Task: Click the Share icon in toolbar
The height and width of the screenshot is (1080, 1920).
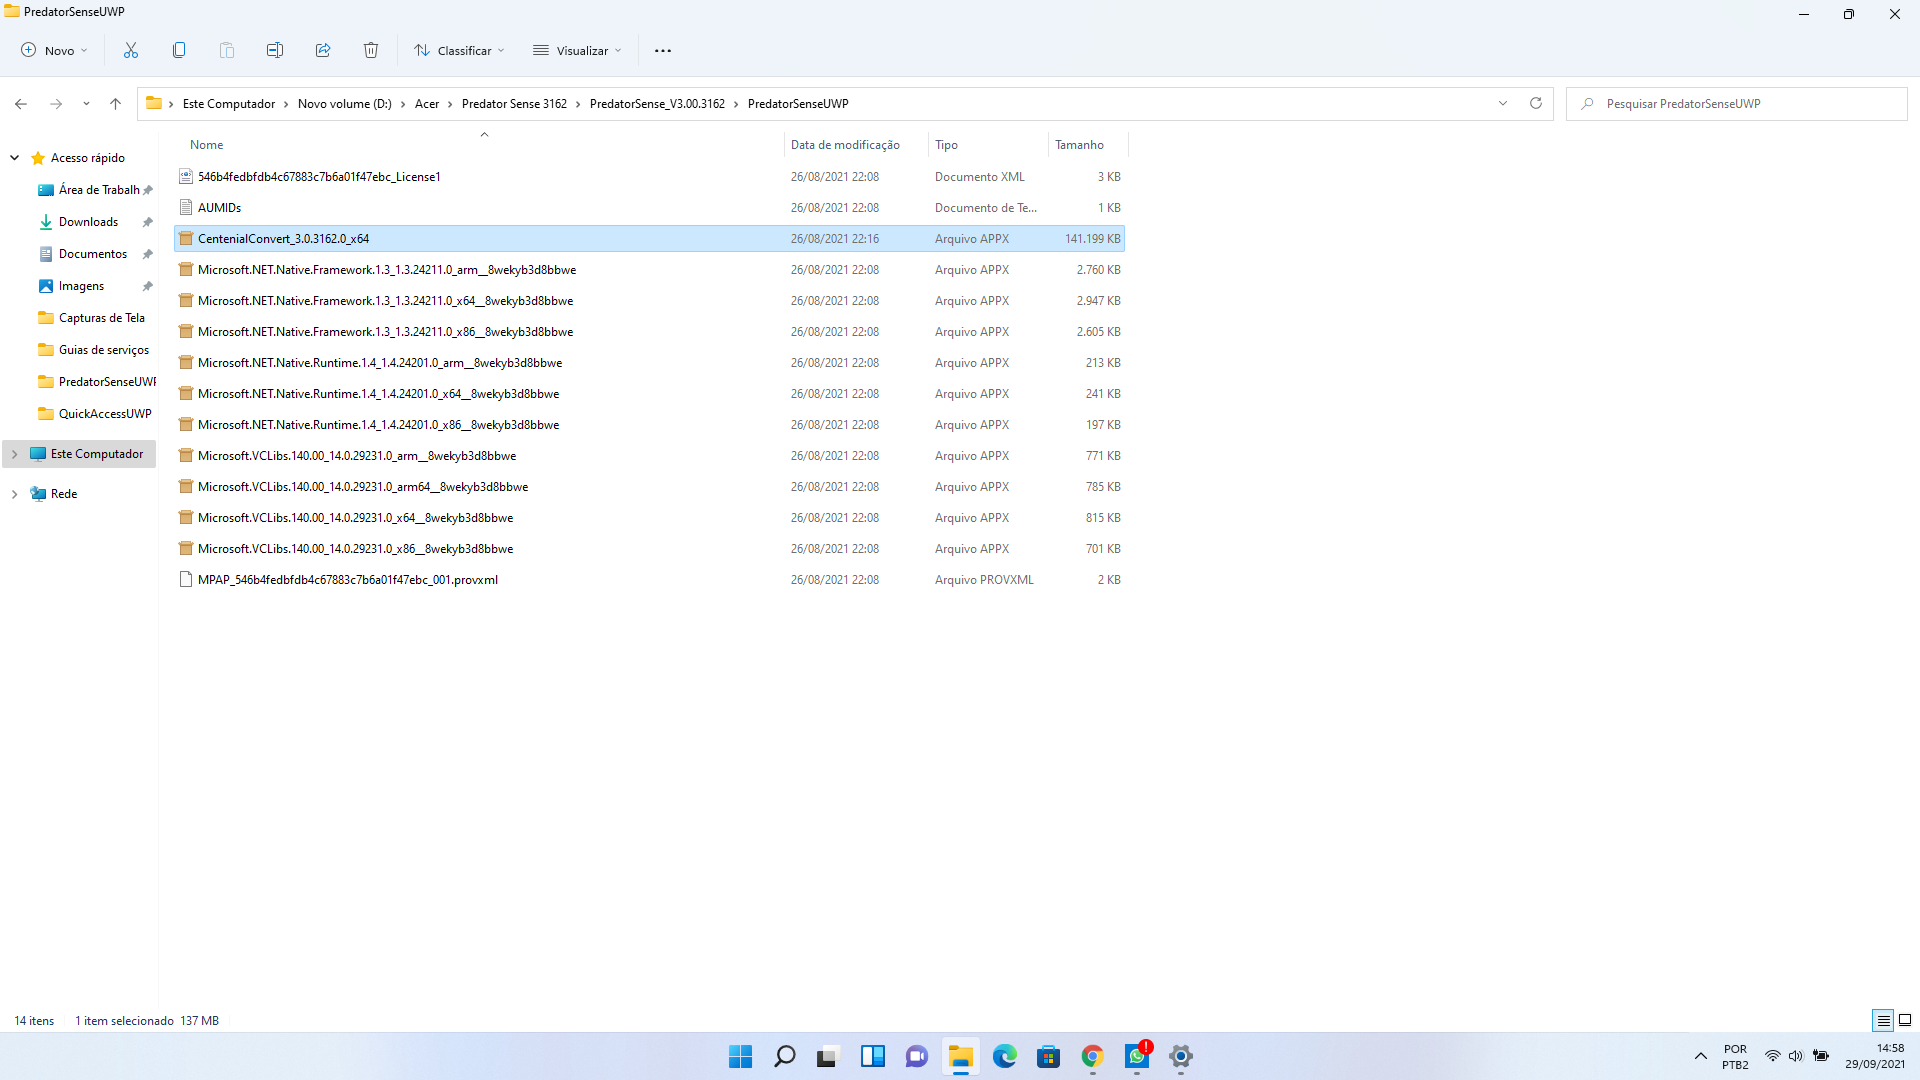Action: click(323, 50)
